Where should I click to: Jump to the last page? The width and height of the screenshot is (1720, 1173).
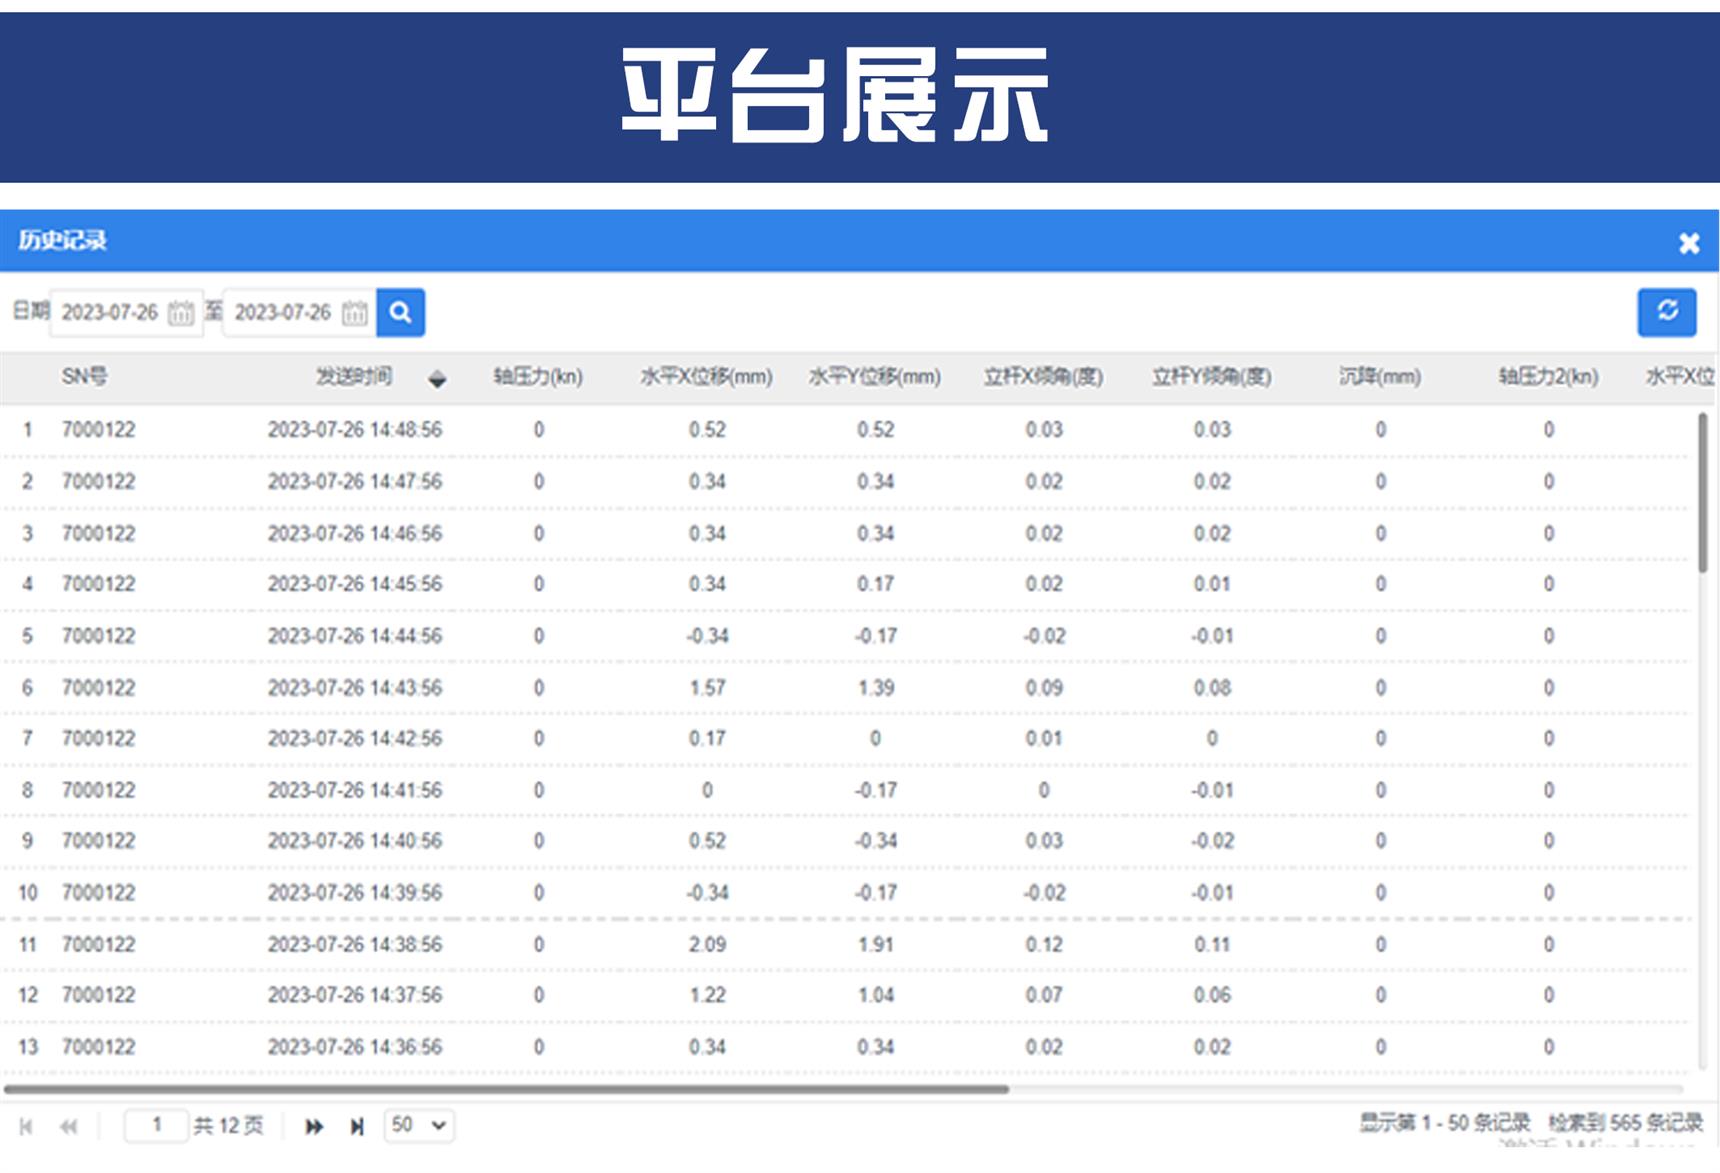click(357, 1127)
